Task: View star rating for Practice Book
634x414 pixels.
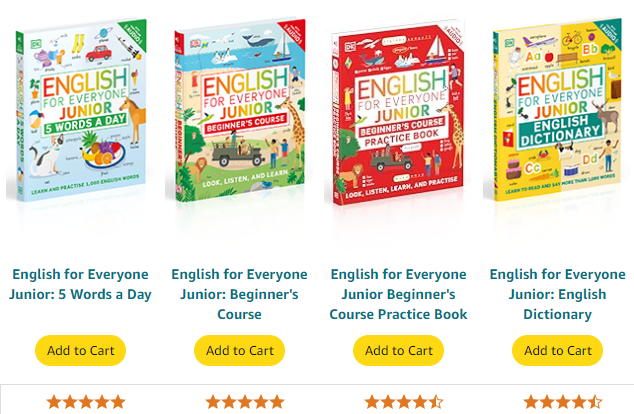Action: [x=404, y=402]
